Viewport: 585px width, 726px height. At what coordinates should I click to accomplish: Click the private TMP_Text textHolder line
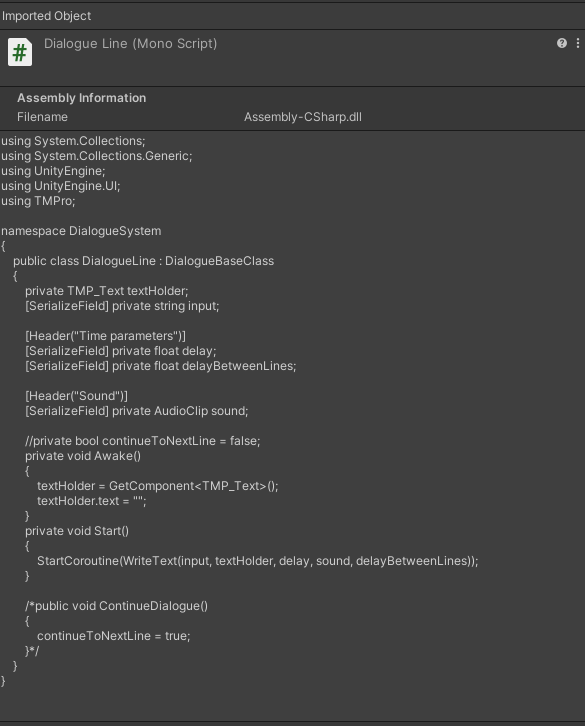107,291
